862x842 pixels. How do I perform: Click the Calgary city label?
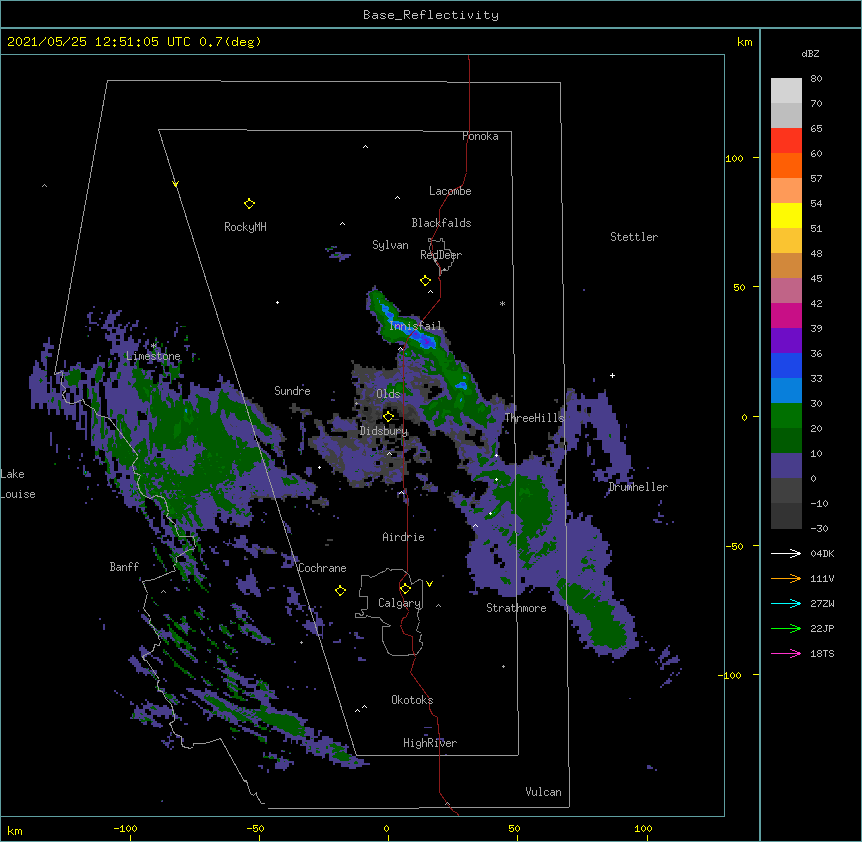(400, 603)
